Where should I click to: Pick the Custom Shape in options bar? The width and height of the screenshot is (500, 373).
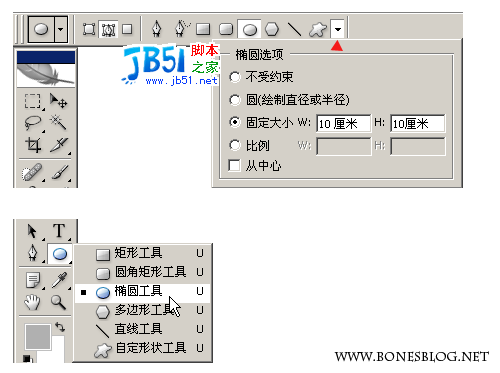pos(318,30)
